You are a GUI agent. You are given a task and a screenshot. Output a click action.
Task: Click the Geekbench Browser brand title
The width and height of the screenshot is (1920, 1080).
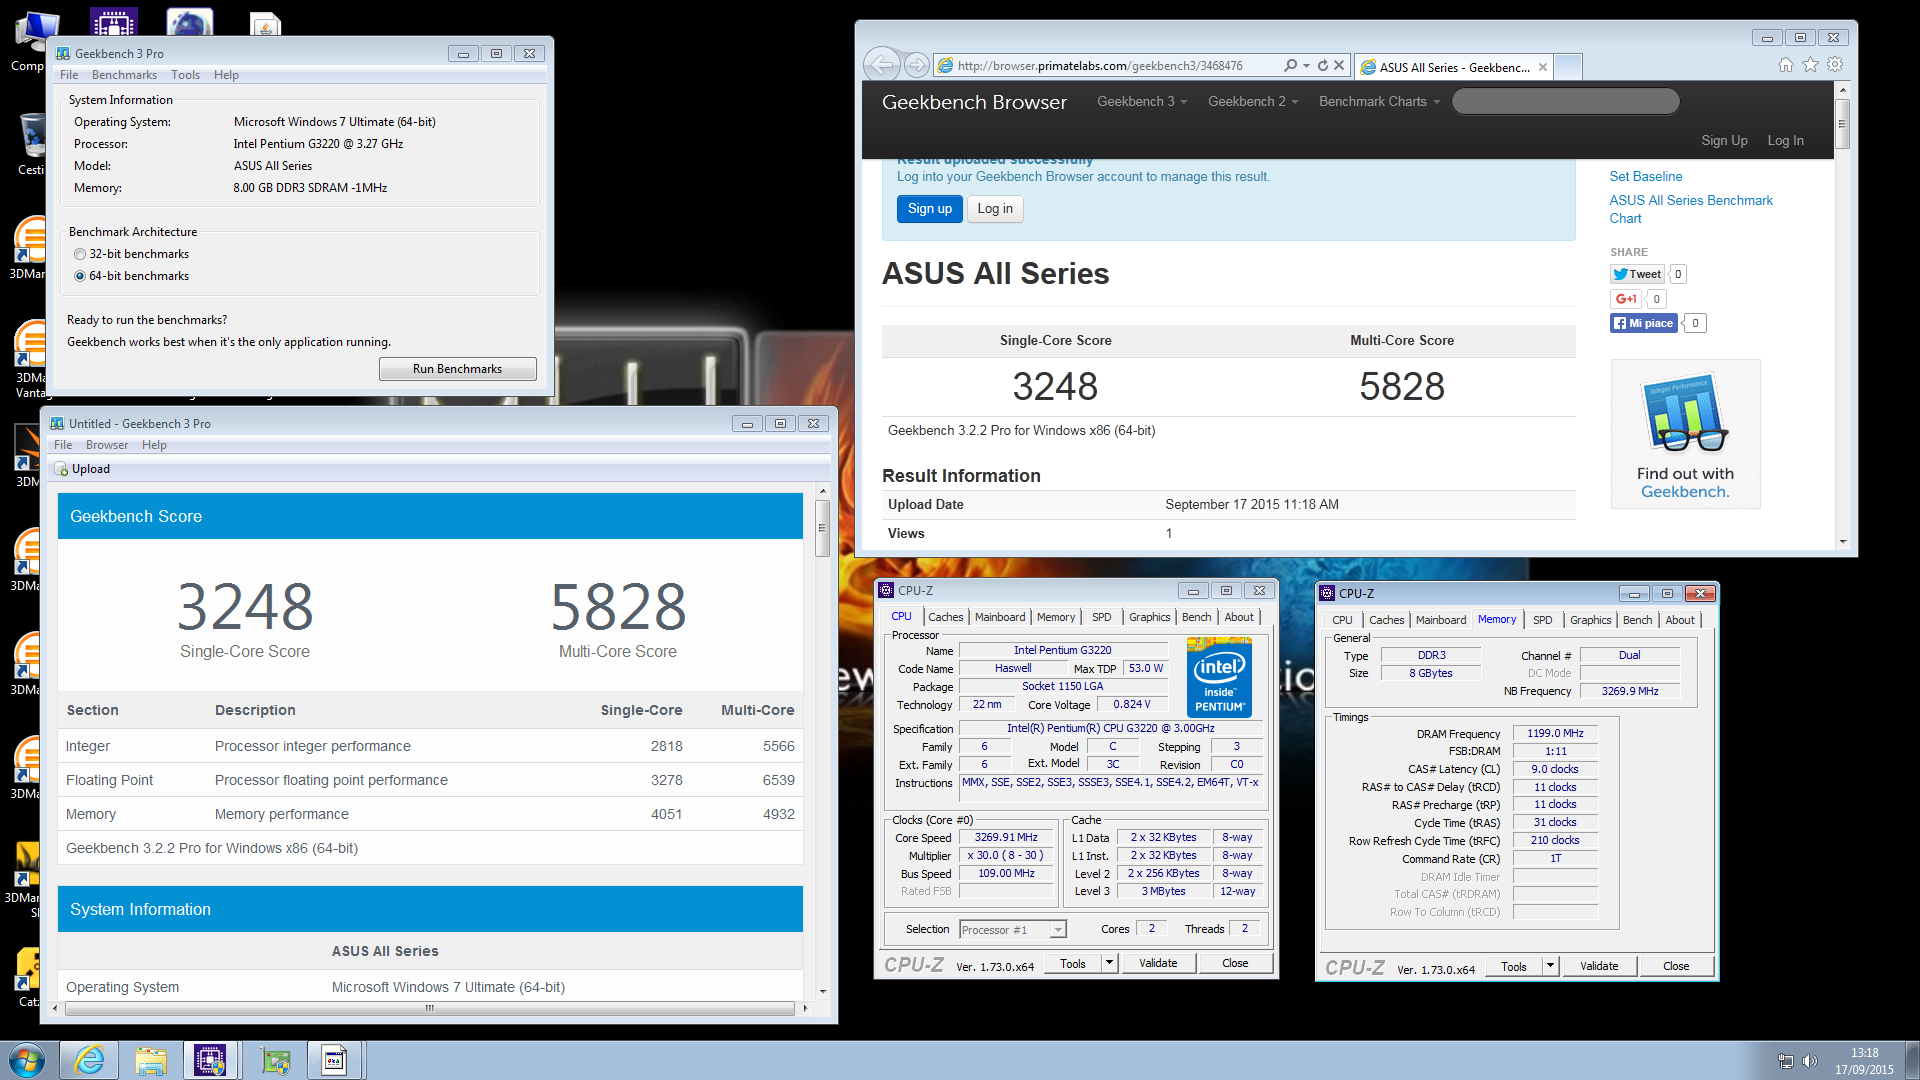pos(974,102)
